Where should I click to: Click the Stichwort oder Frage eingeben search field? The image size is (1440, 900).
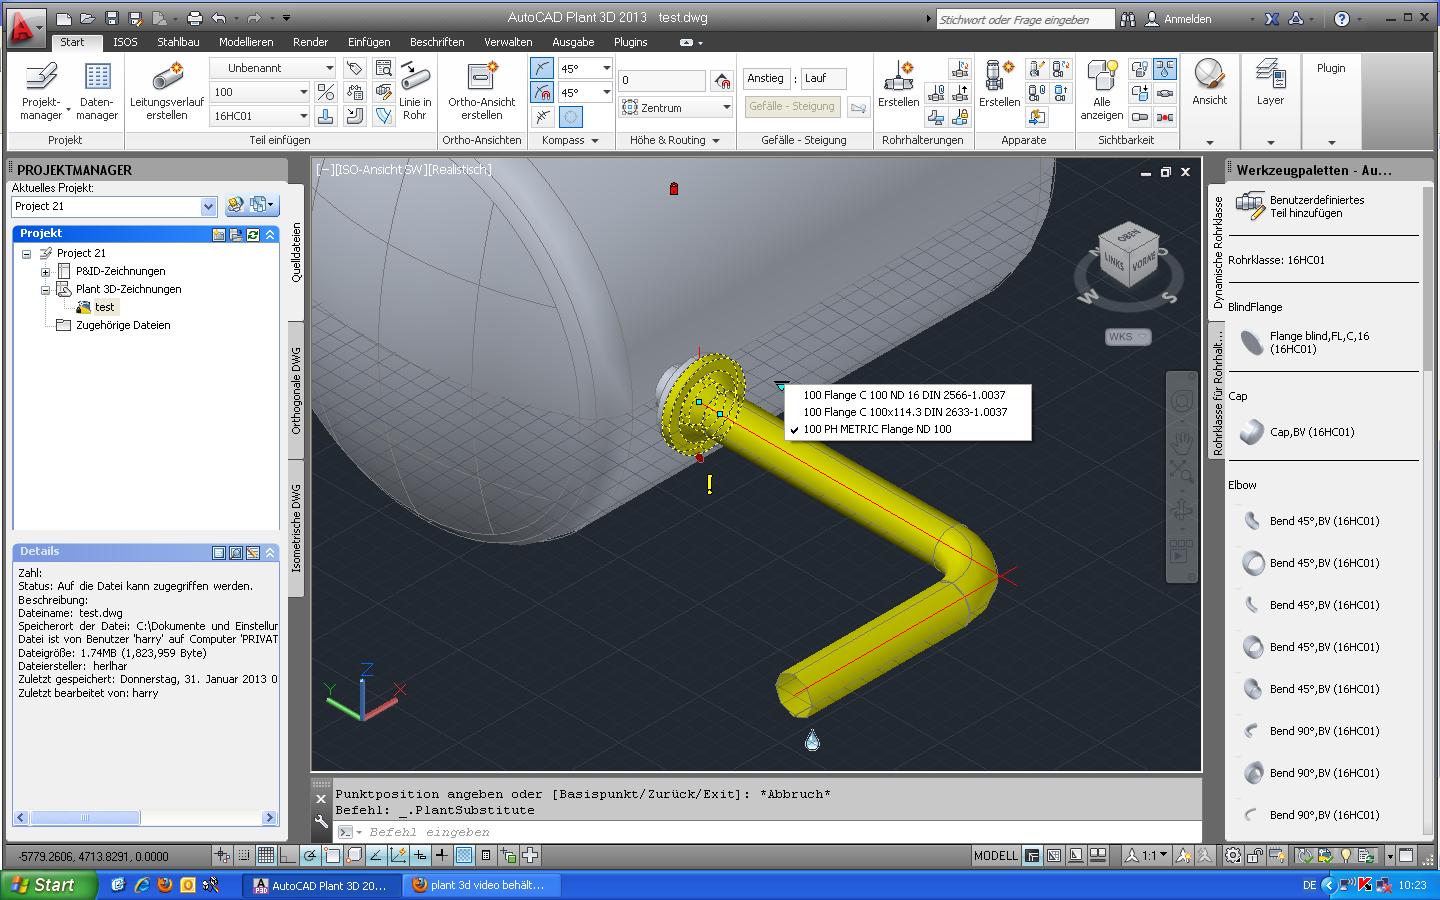pyautogui.click(x=1024, y=19)
